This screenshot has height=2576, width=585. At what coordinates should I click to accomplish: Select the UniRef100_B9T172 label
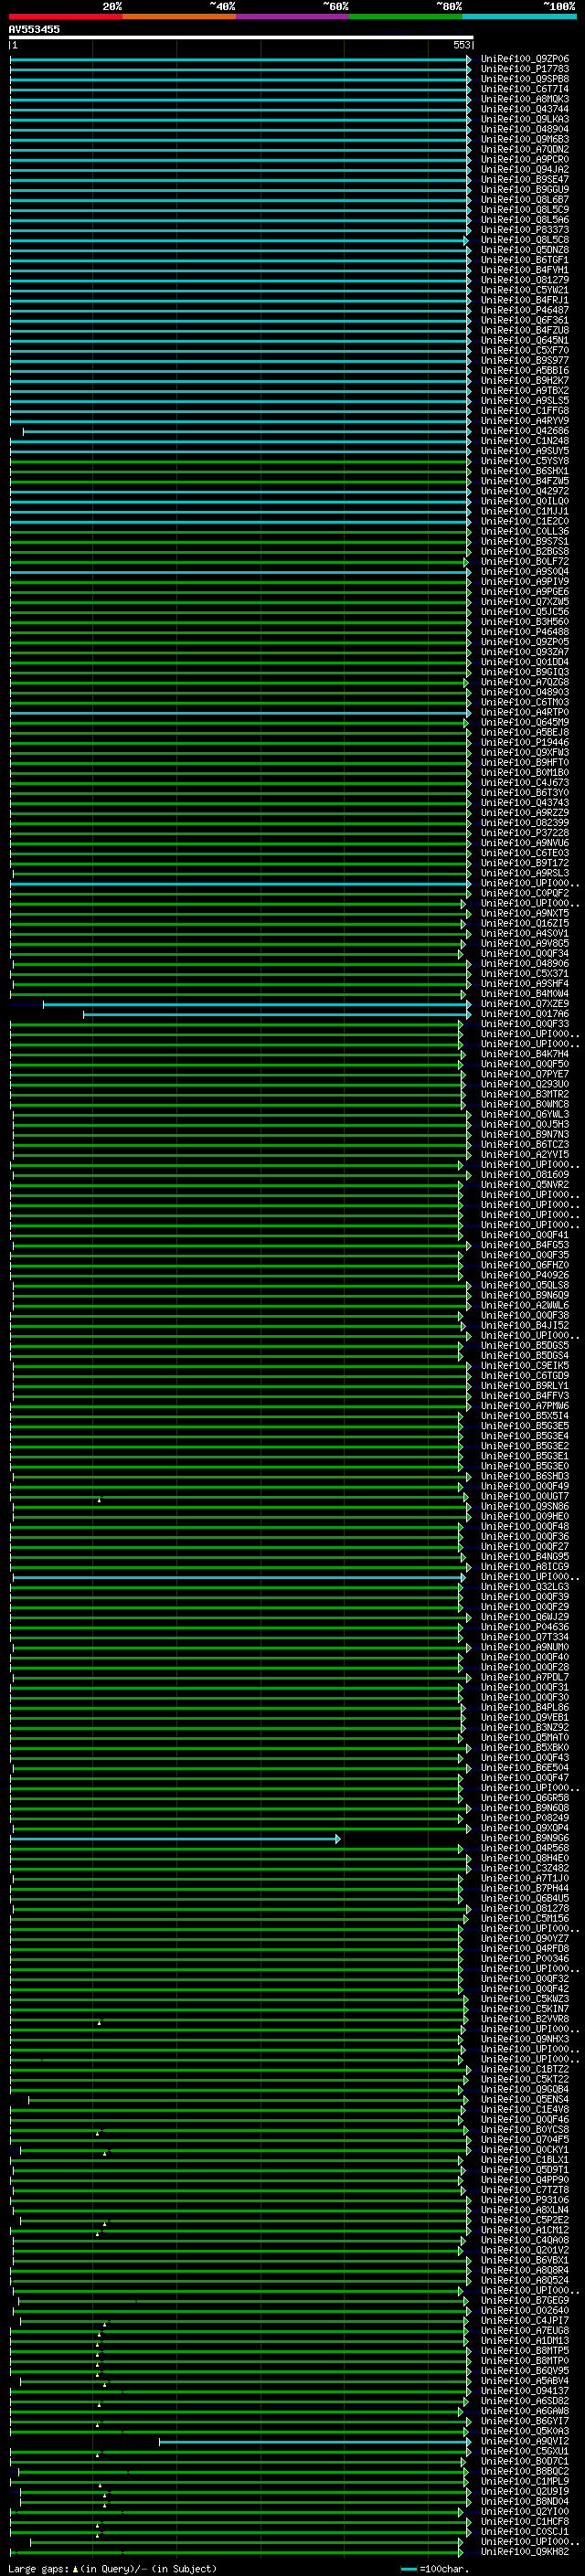coord(525,863)
